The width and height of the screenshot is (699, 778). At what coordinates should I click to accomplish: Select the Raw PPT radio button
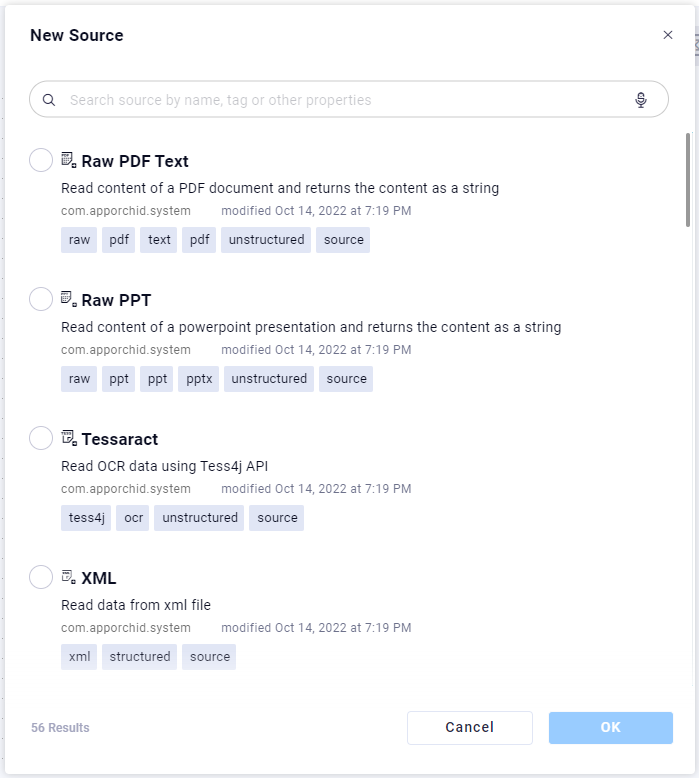pos(41,299)
